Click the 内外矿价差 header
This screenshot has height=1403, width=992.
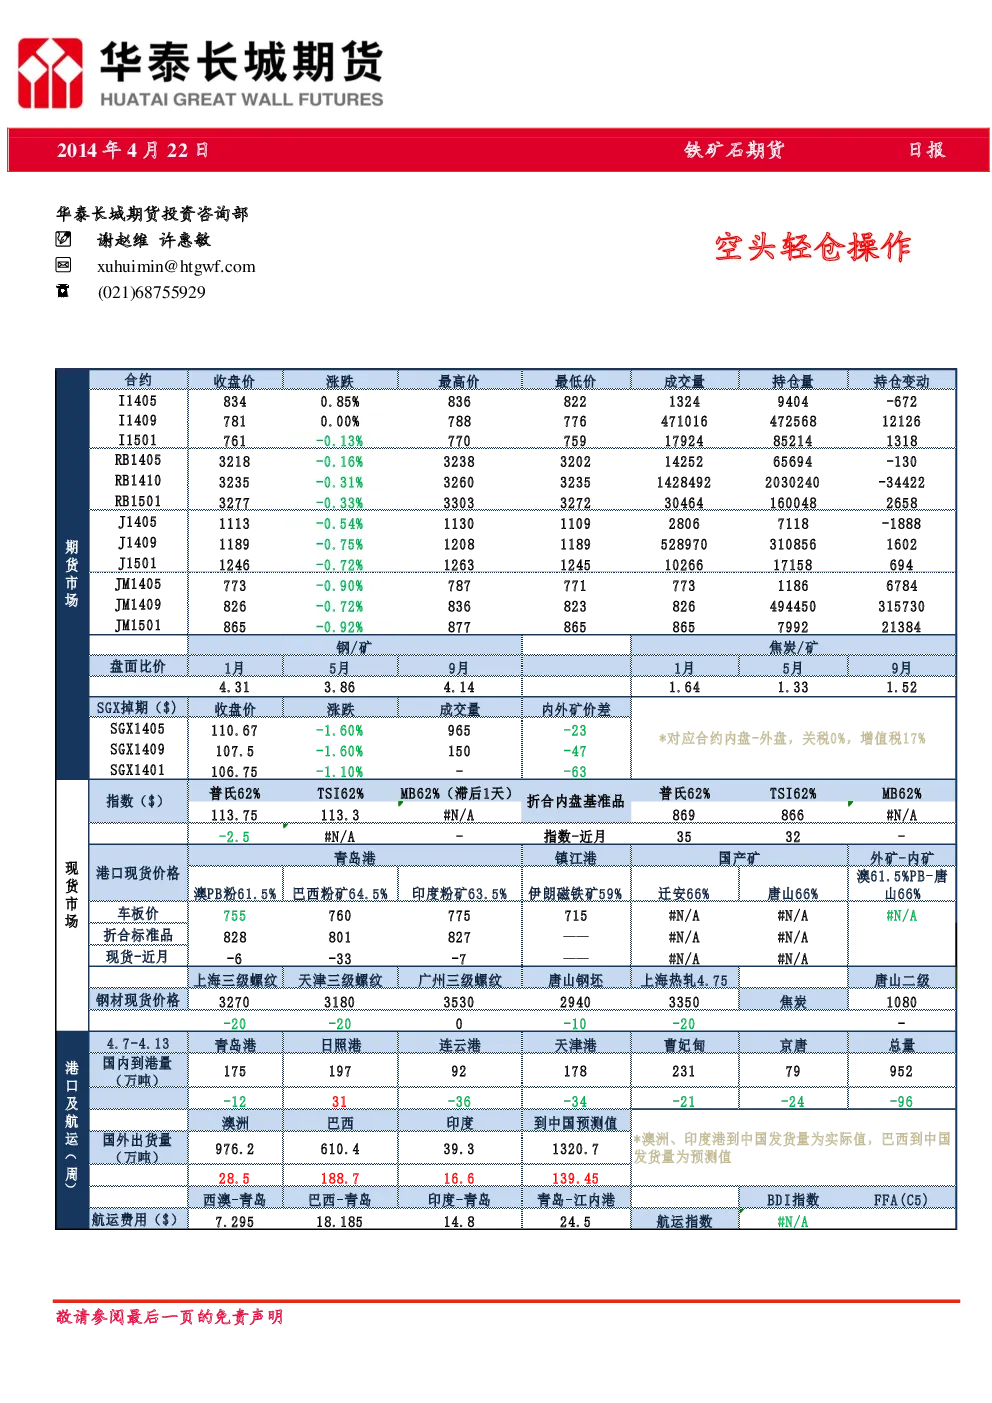pyautogui.click(x=575, y=709)
